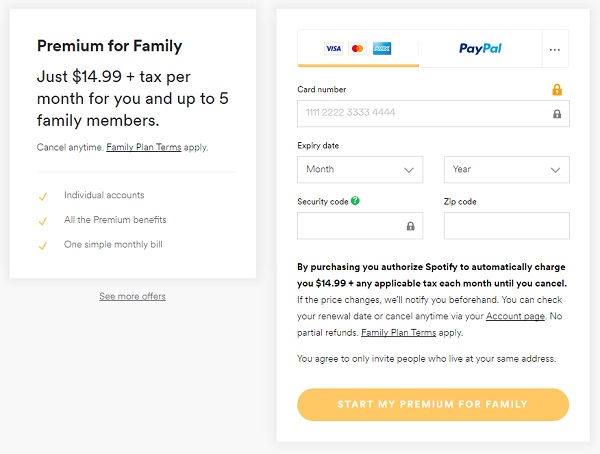Select the credit card payment tab
Screen dimensions: 600x454
point(358,48)
